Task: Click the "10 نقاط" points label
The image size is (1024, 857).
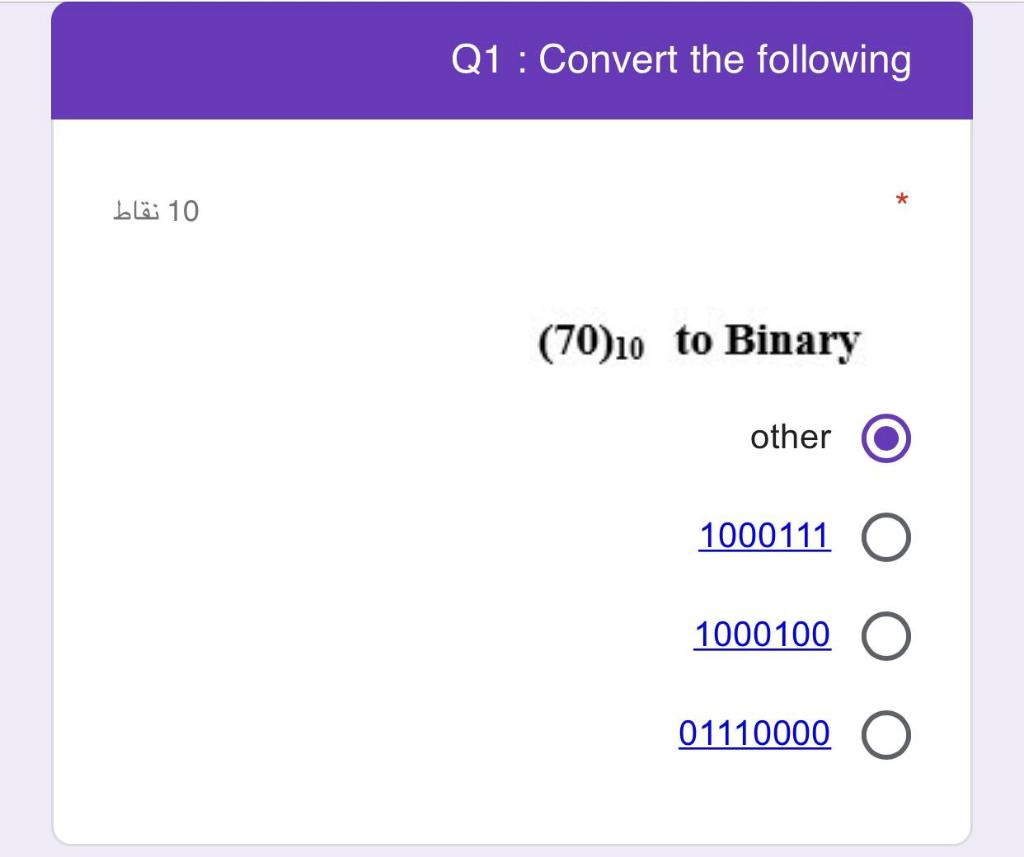Action: click(156, 211)
